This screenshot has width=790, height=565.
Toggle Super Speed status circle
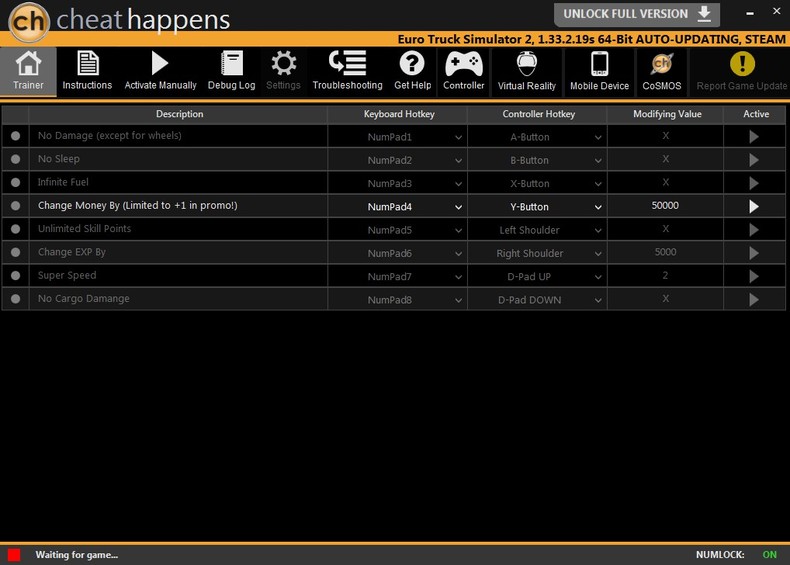tap(16, 276)
